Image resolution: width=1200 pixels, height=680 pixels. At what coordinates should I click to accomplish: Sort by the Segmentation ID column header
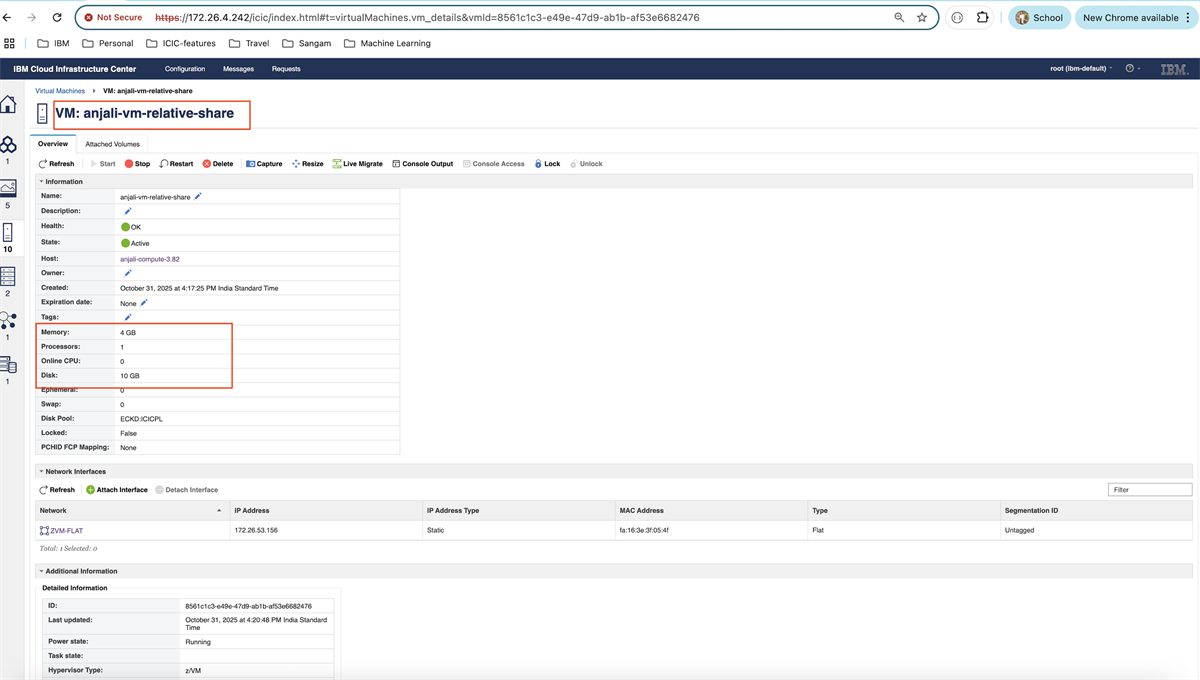pos(1097,510)
